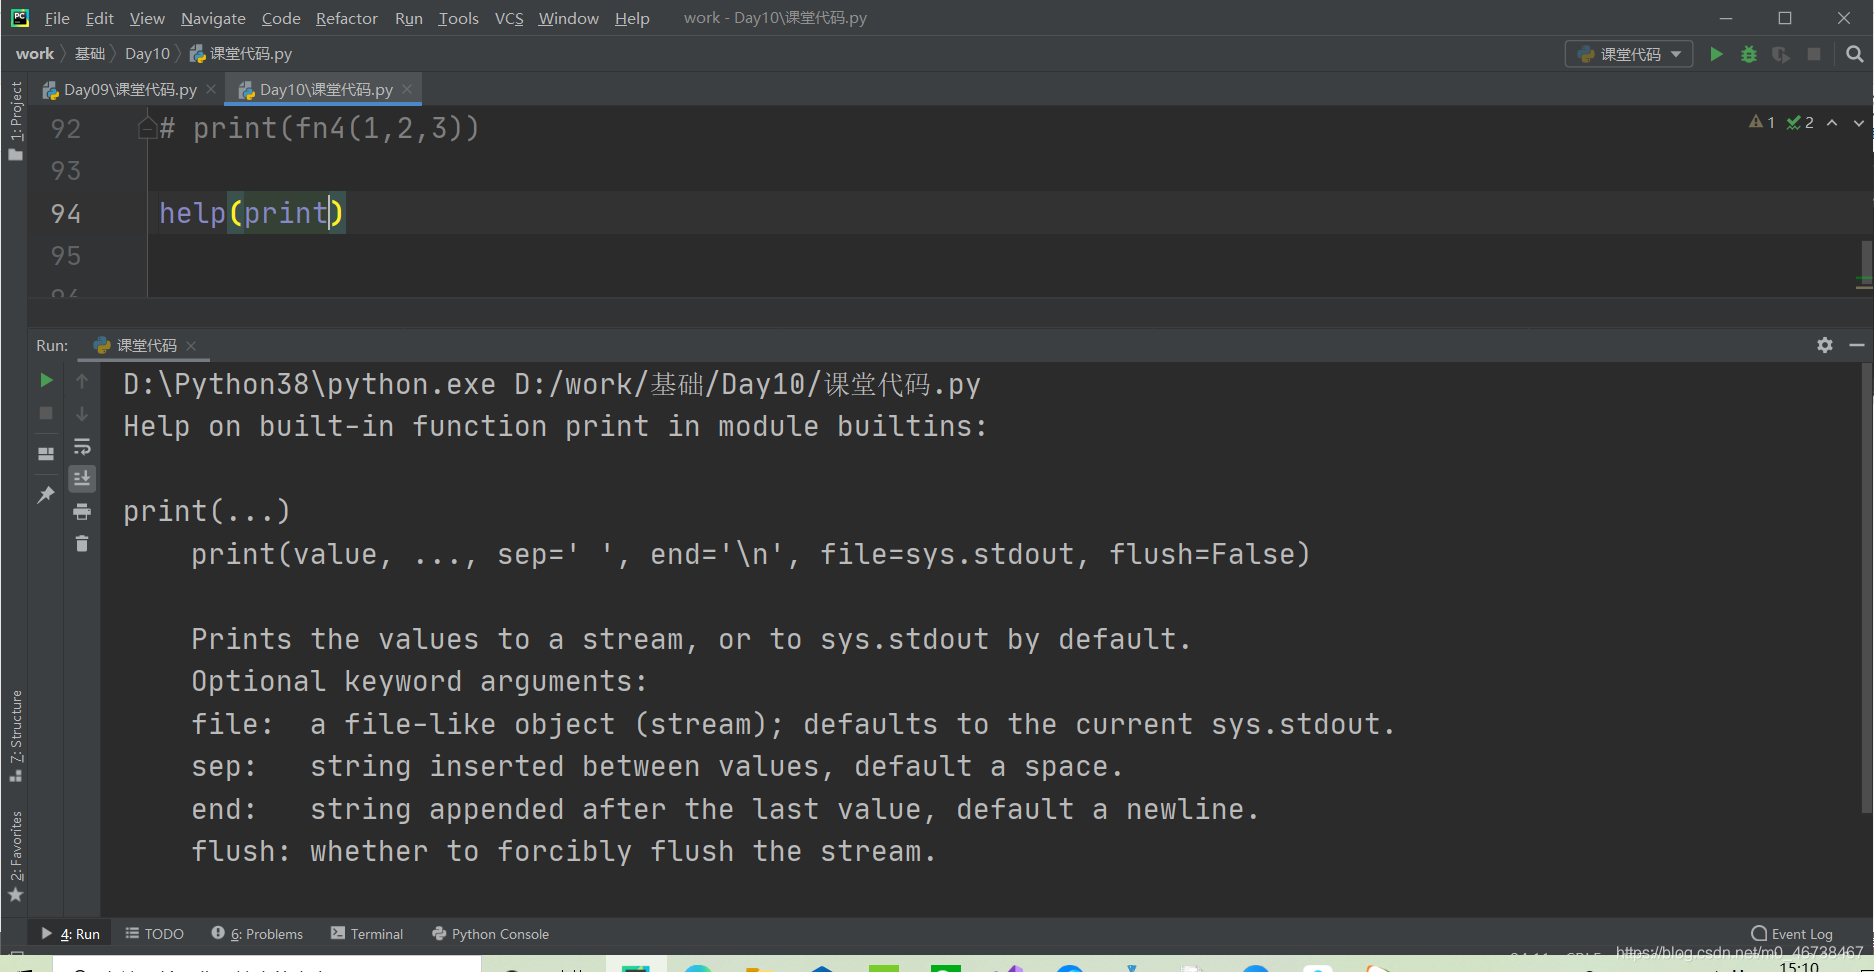Open the Code menu
This screenshot has height=972, width=1874.
pyautogui.click(x=281, y=18)
